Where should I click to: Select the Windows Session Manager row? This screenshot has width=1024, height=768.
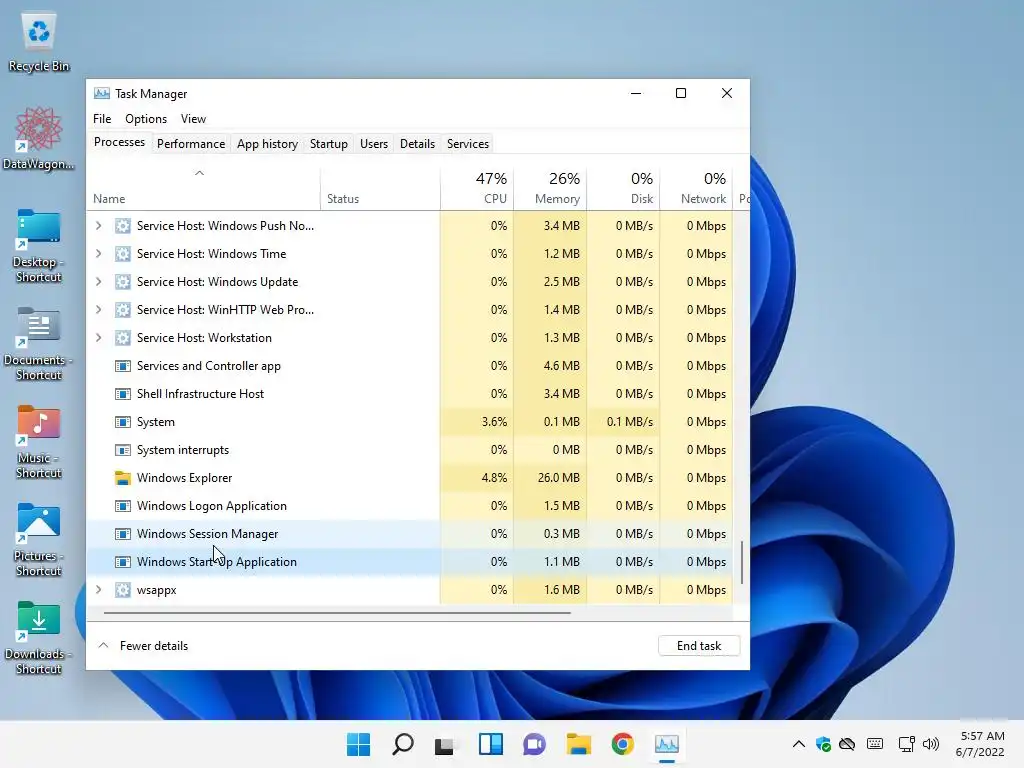[409, 534]
